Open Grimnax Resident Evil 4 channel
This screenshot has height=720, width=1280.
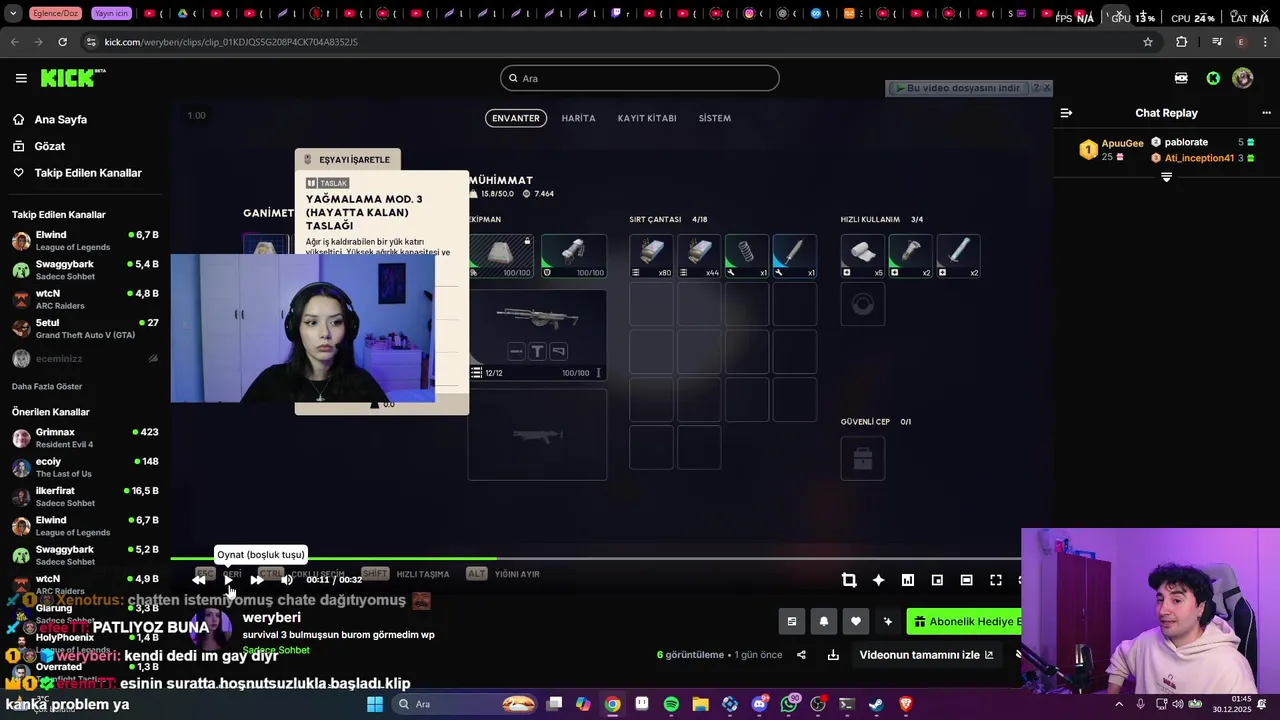85,438
